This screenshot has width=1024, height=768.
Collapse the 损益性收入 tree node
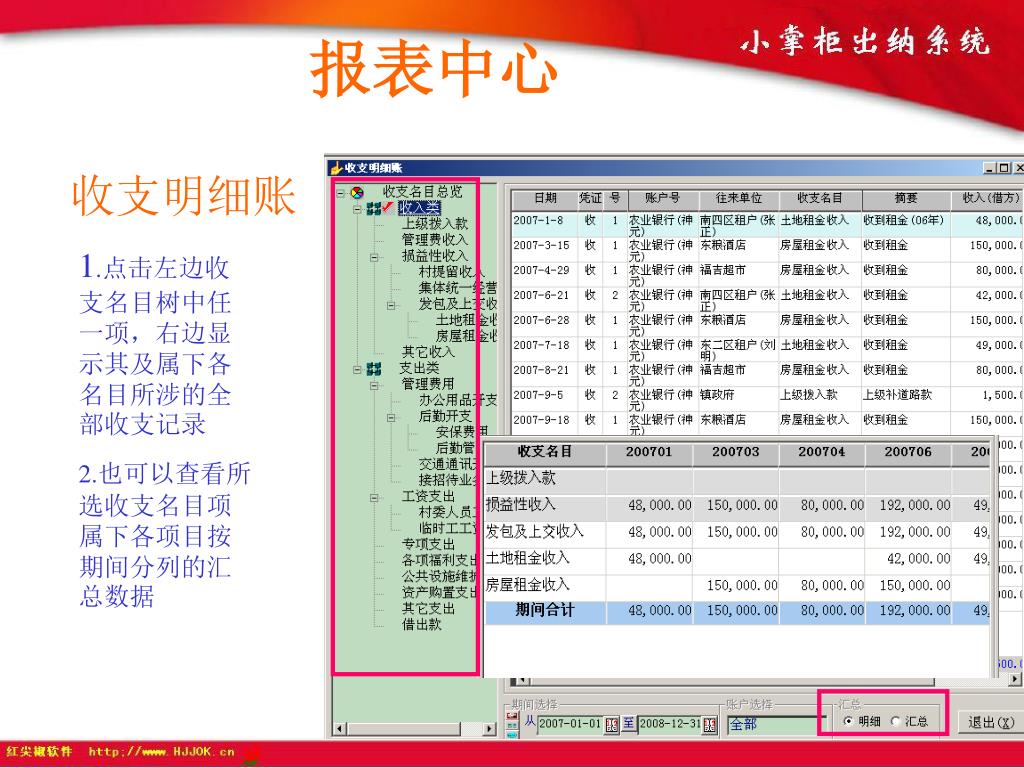point(374,257)
